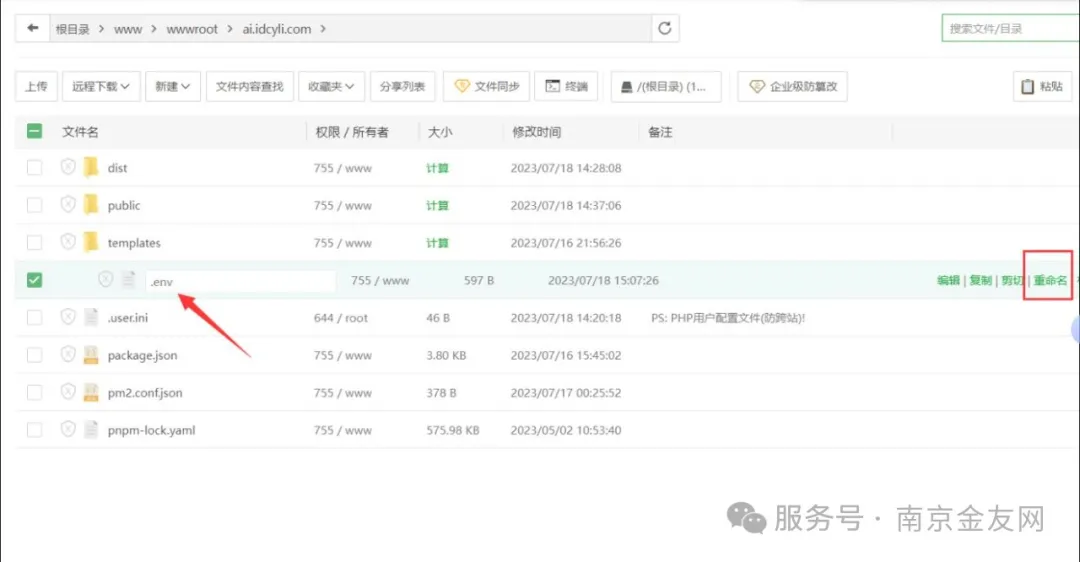Click the pnpm-lock.yaml file name
Image resolution: width=1080 pixels, height=562 pixels.
(152, 430)
